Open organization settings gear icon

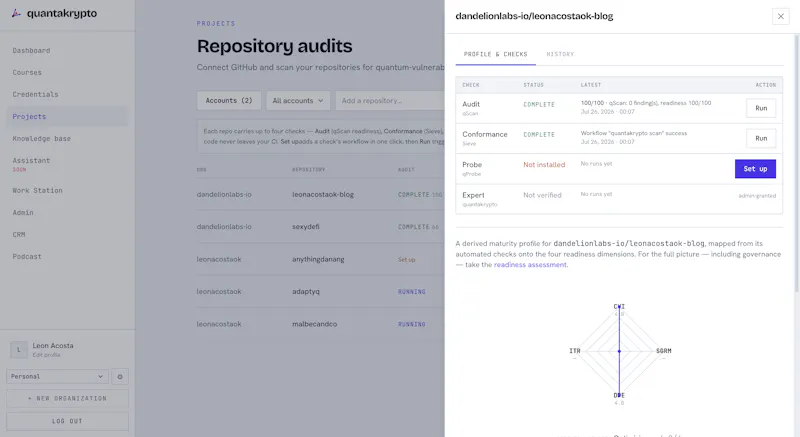click(120, 377)
